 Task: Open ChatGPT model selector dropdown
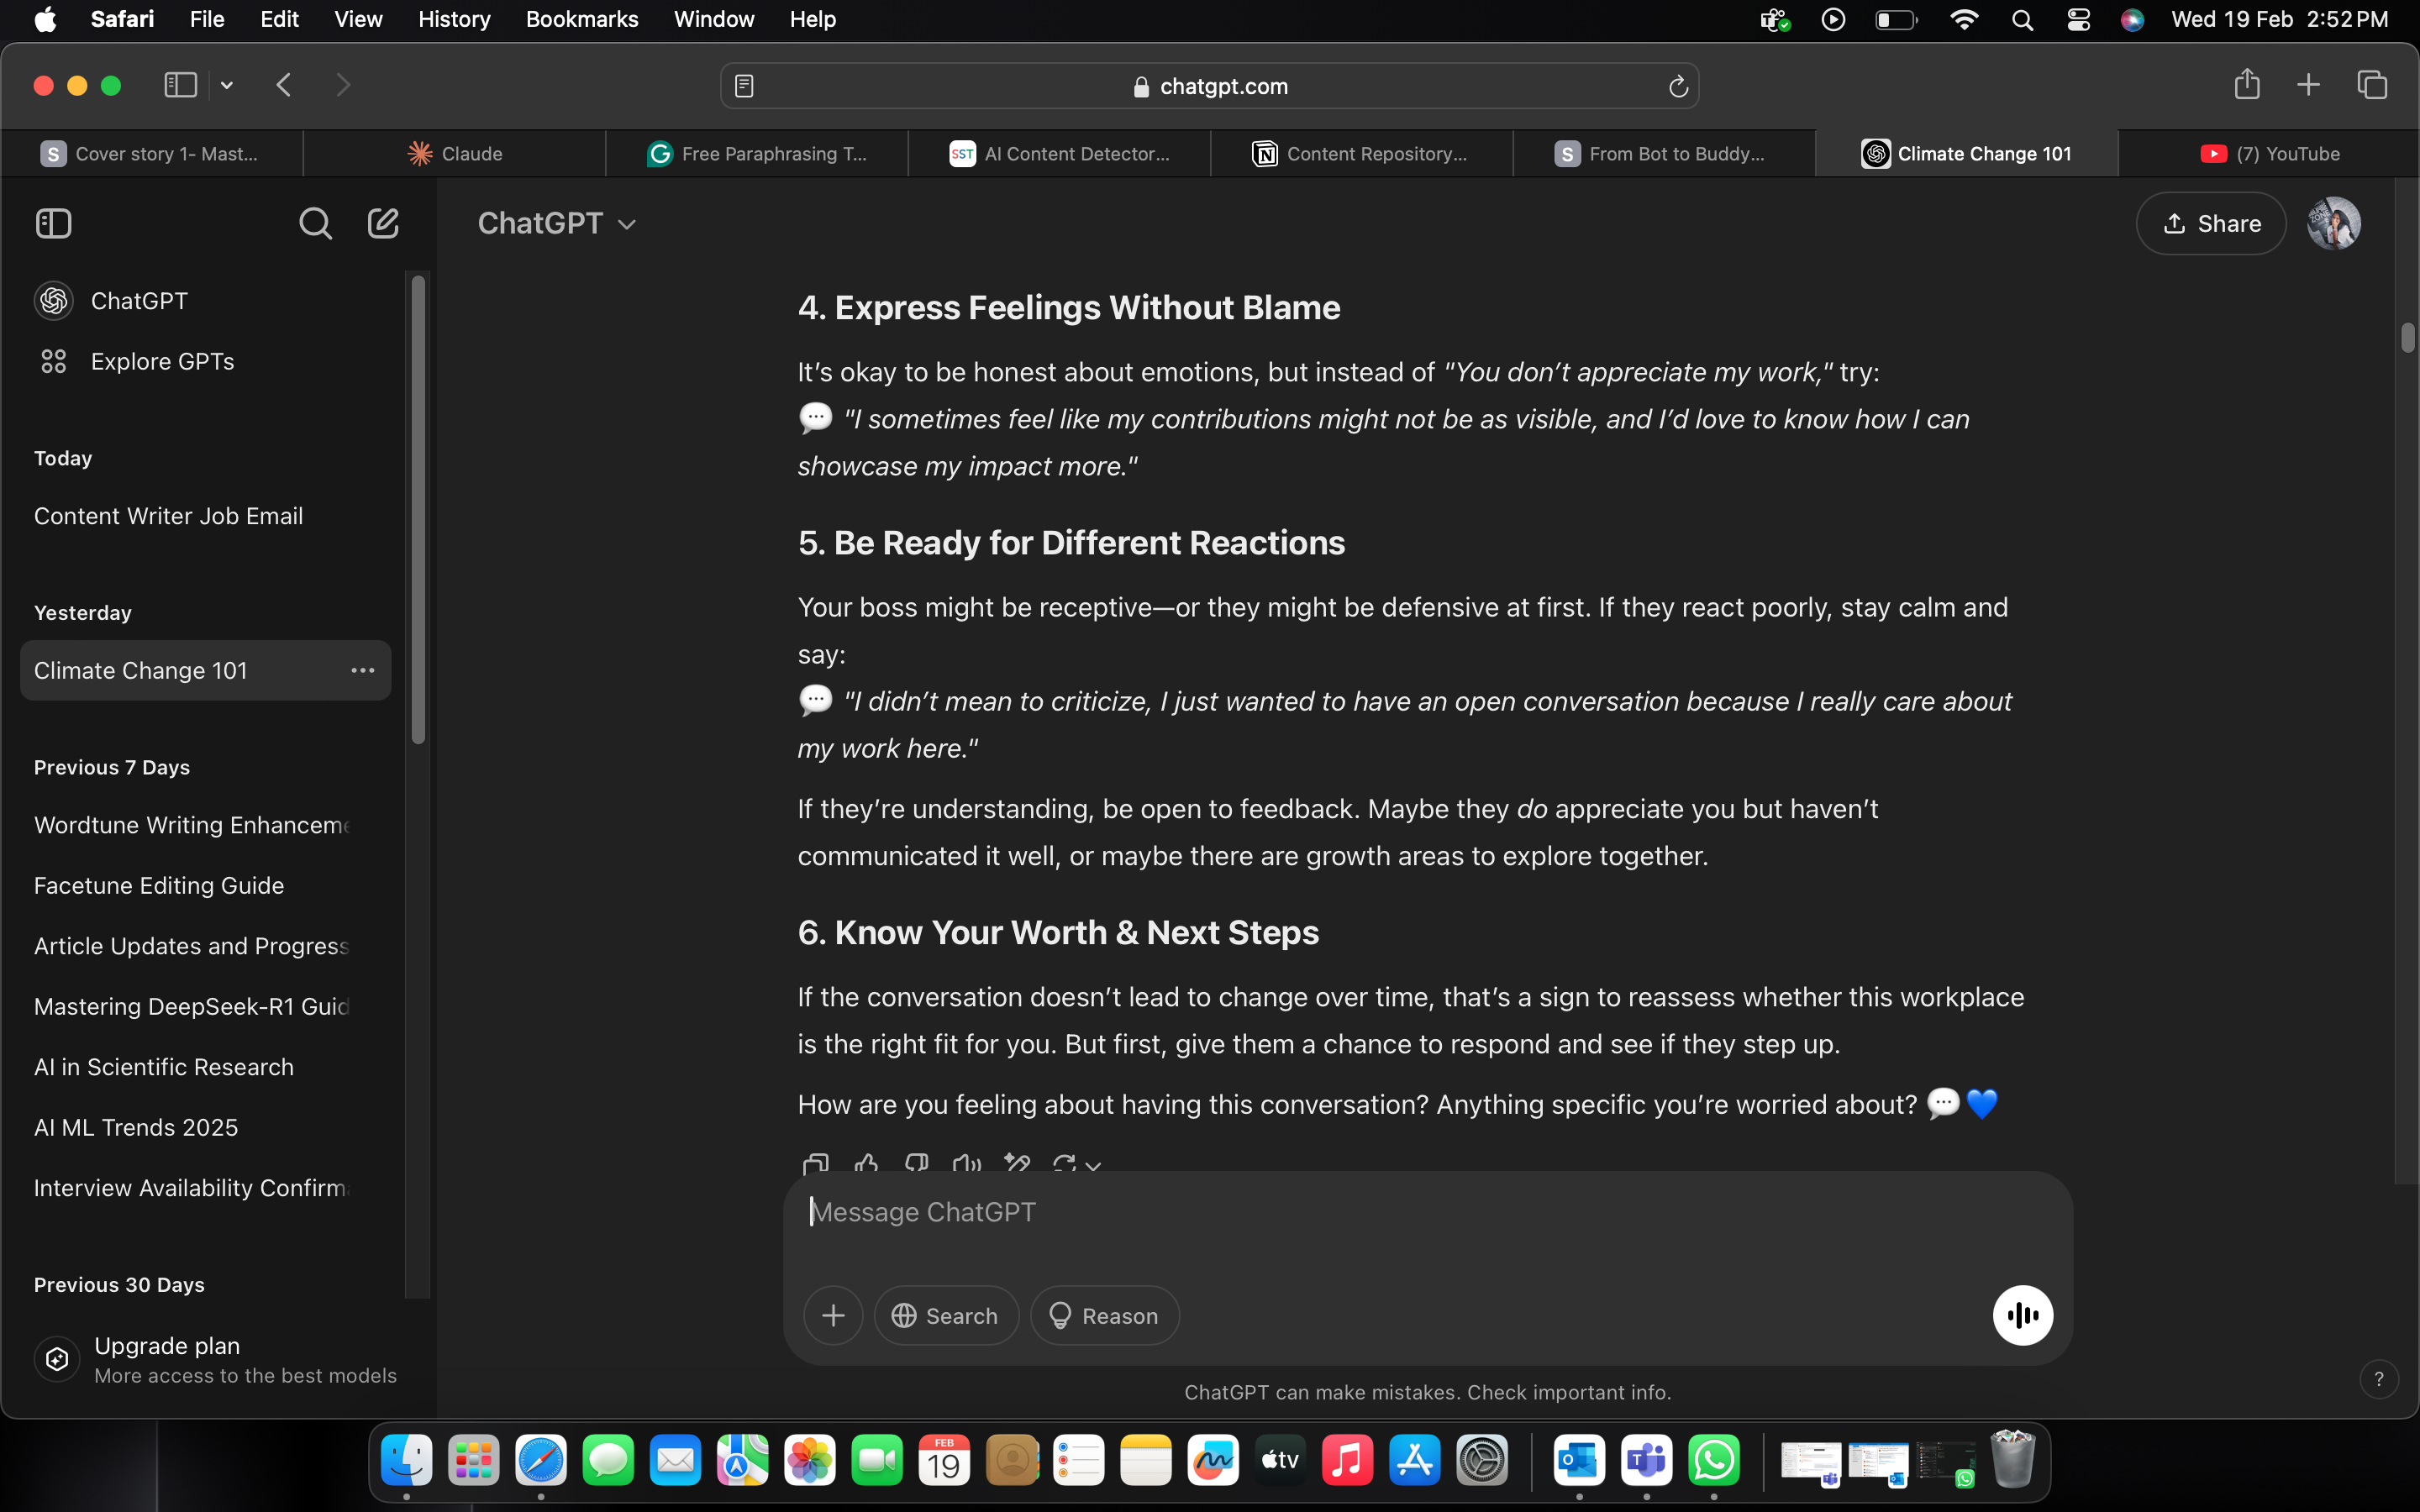coord(557,223)
